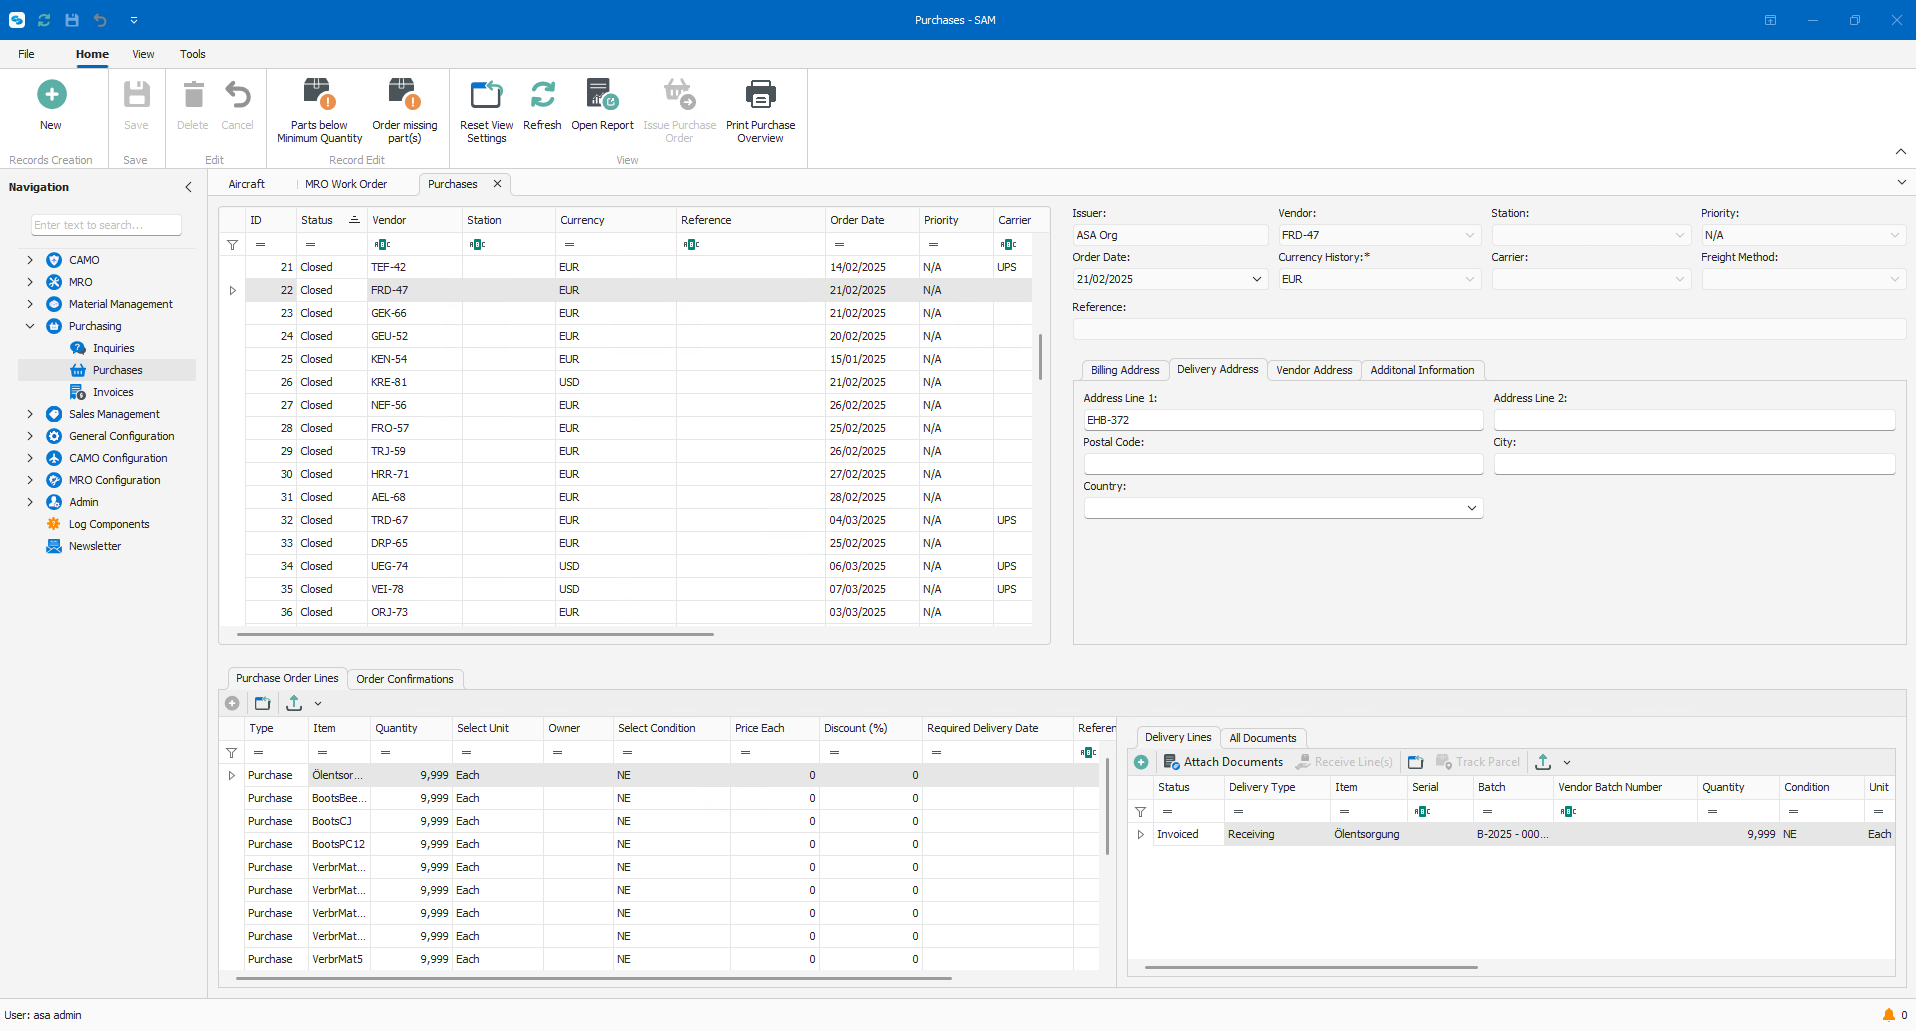The height and width of the screenshot is (1031, 1916).
Task: Open the Order Date picker dropdown
Action: click(1257, 279)
